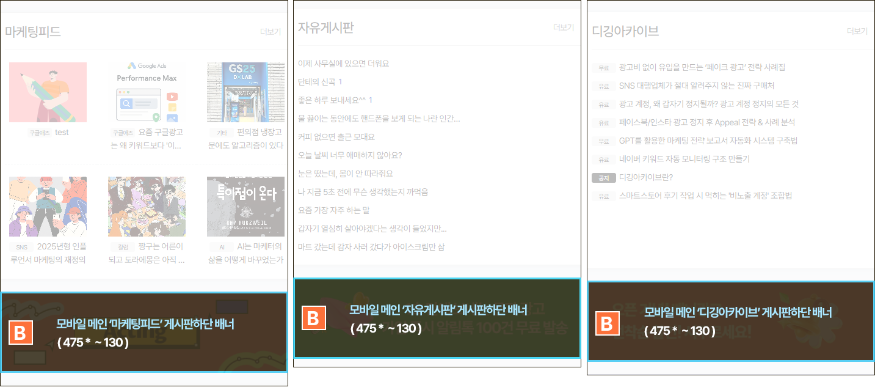Open post 갑자기 열심히 살아야겠다는 생각이
Image resolution: width=875 pixels, height=390 pixels.
coord(372,228)
